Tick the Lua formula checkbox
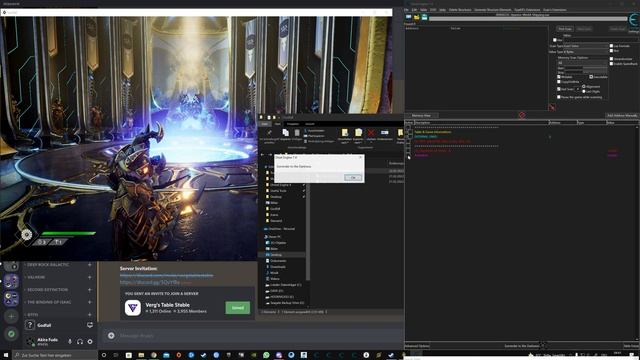 [x=611, y=46]
